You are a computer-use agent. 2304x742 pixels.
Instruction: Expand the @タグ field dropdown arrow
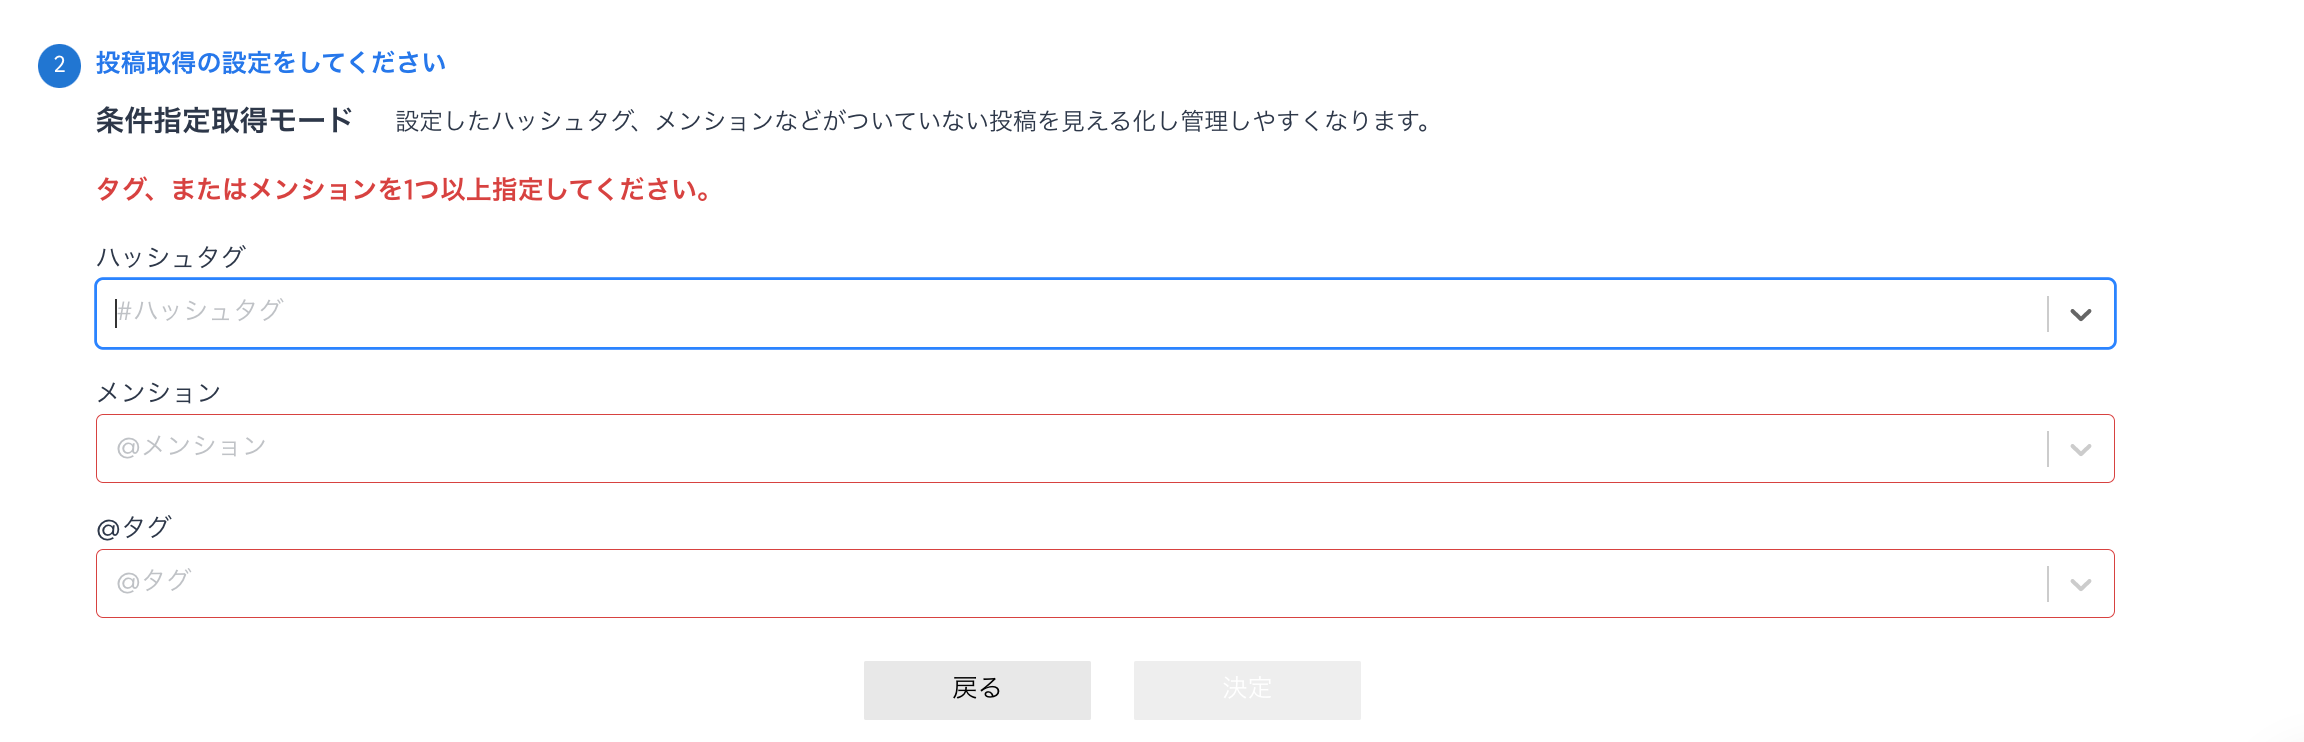[2081, 584]
